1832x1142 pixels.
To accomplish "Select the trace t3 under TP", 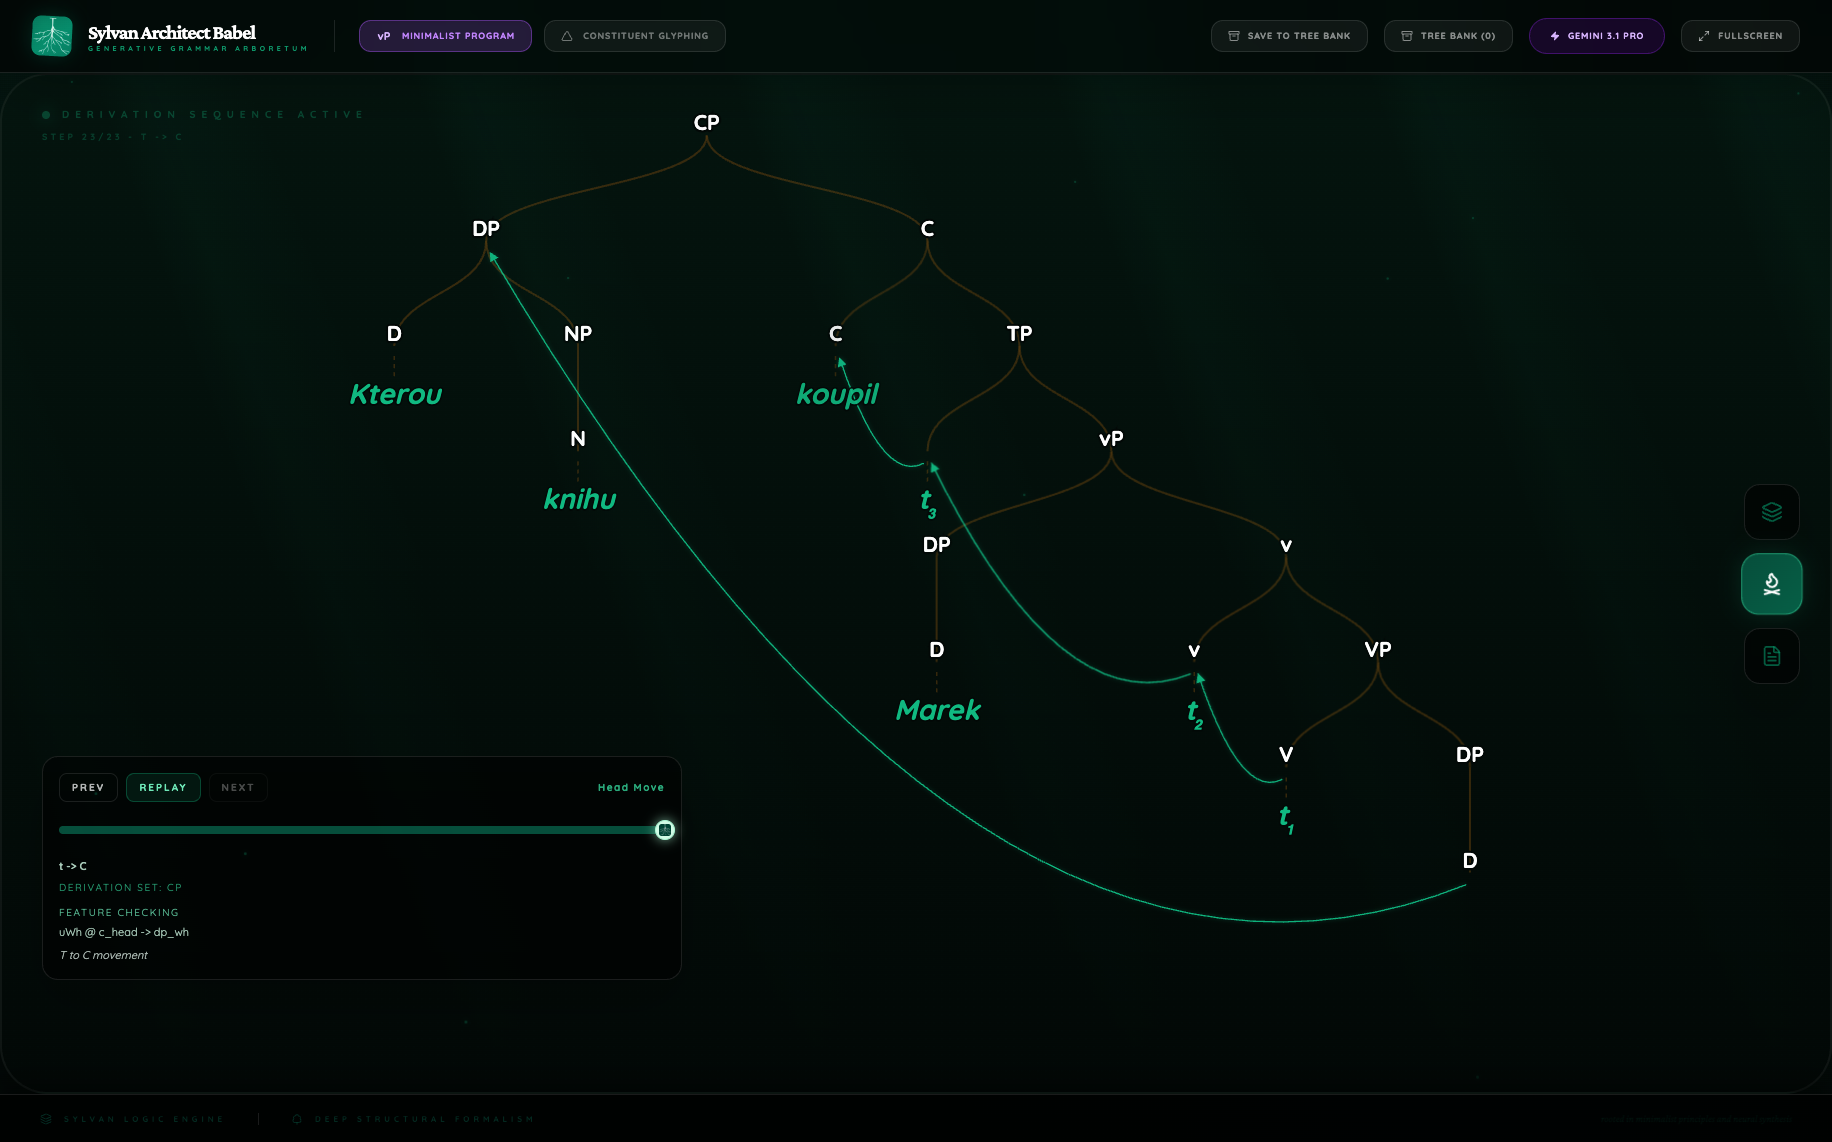I will (x=928, y=502).
